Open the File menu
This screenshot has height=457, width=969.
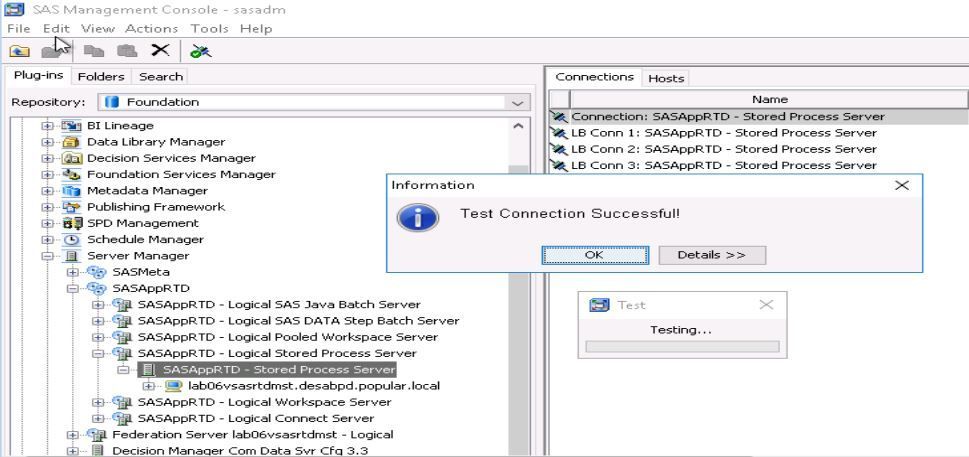(x=19, y=28)
